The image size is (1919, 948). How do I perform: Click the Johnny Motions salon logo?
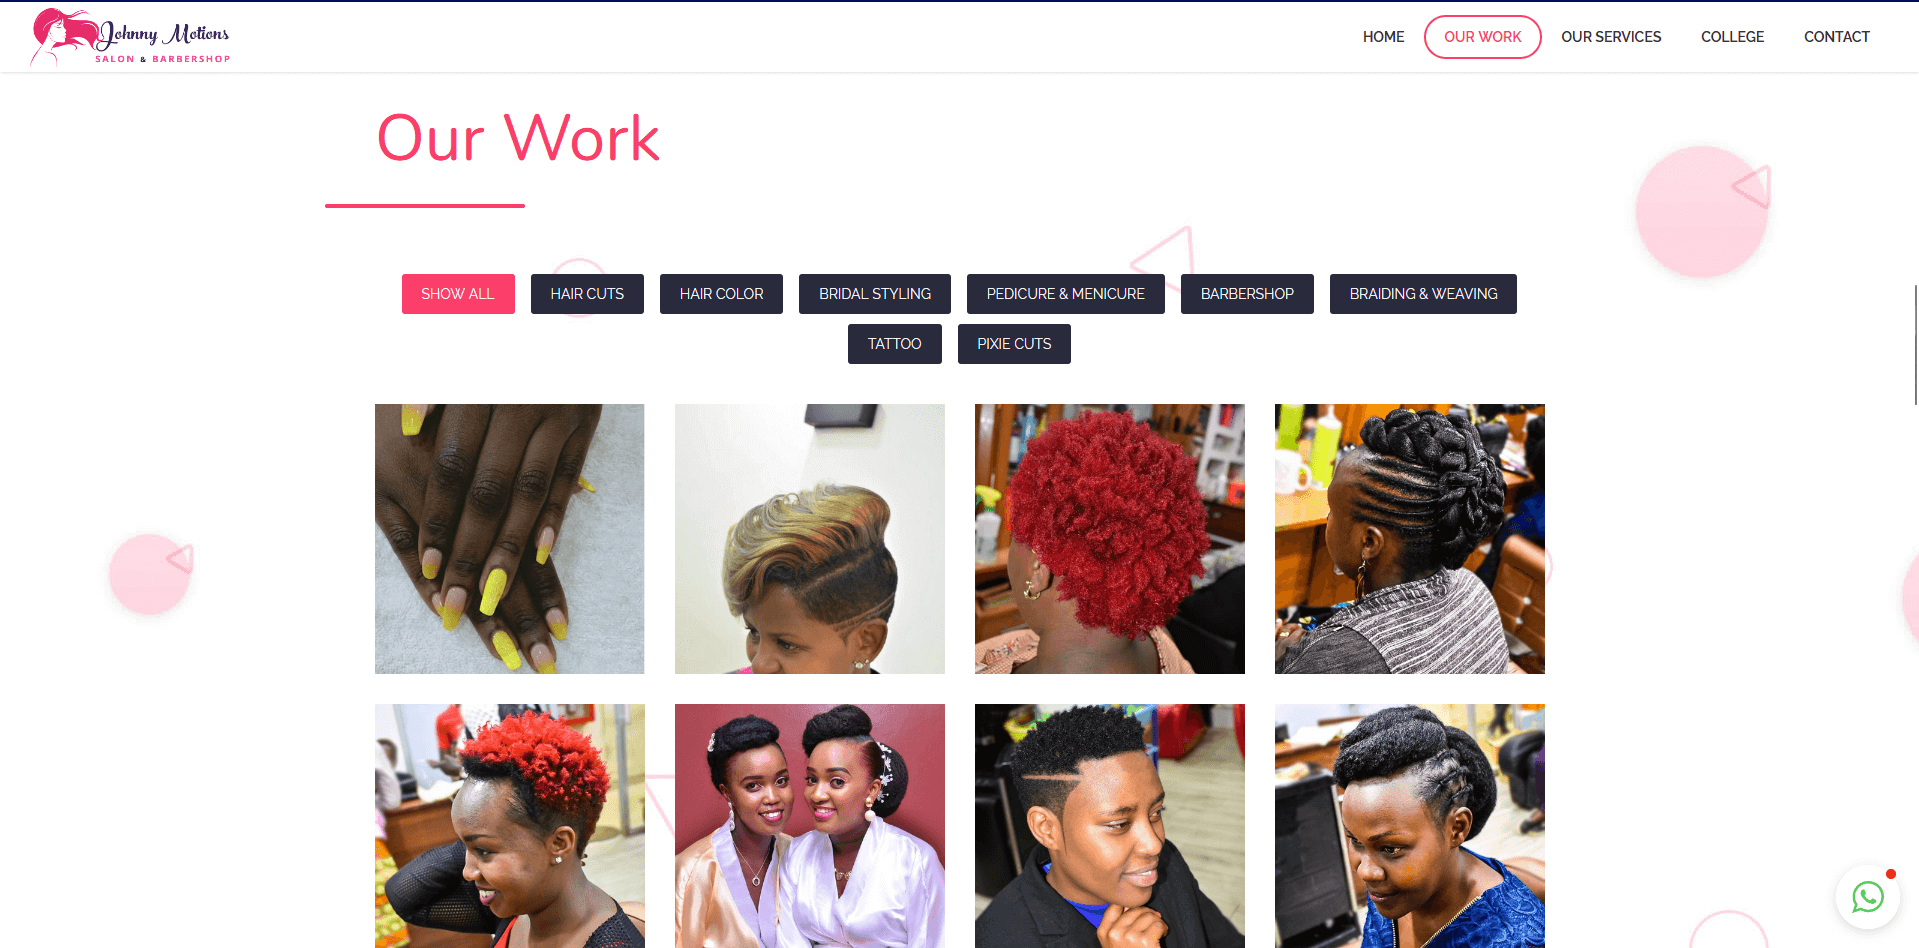(131, 37)
